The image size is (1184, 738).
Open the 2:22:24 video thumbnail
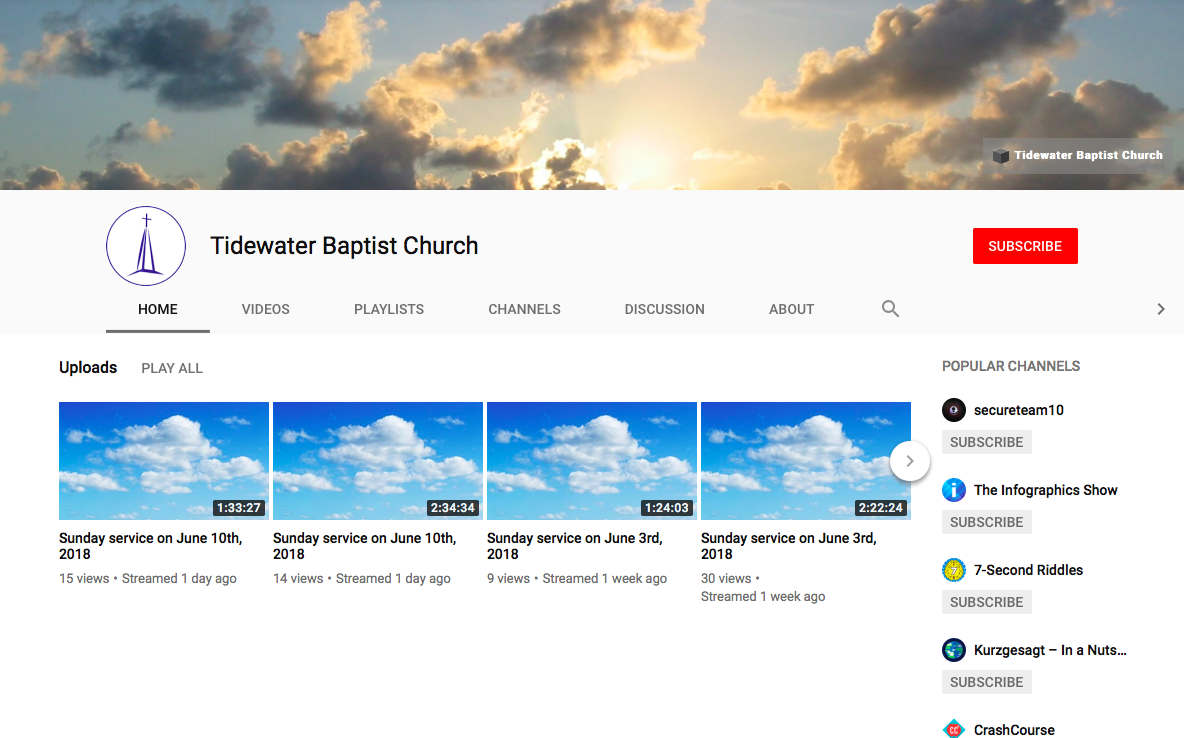806,461
